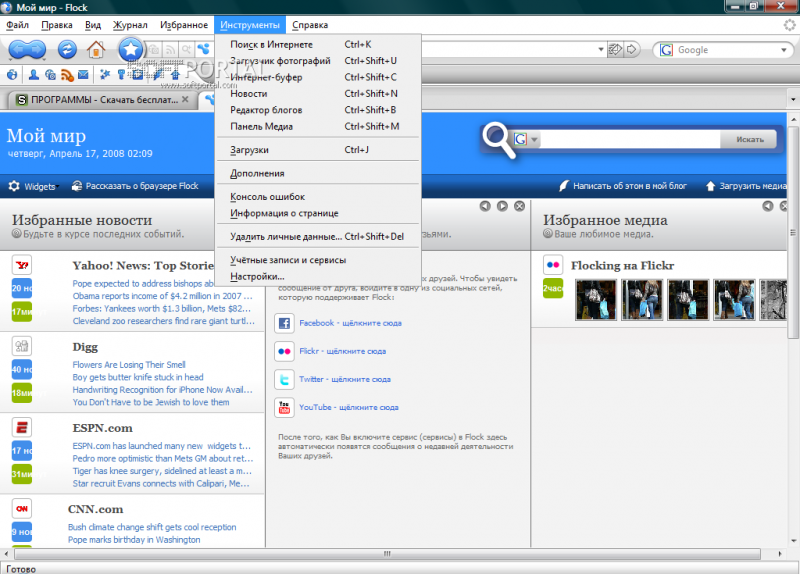
Task: Open My World globe icon in toolbar
Action: pos(12,76)
